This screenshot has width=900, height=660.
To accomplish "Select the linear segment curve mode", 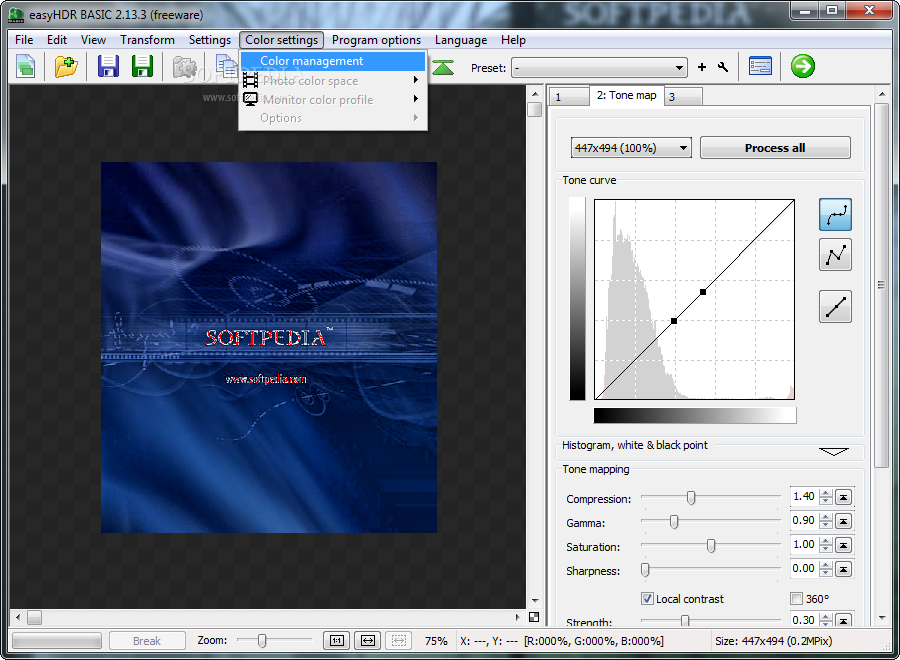I will tap(835, 255).
